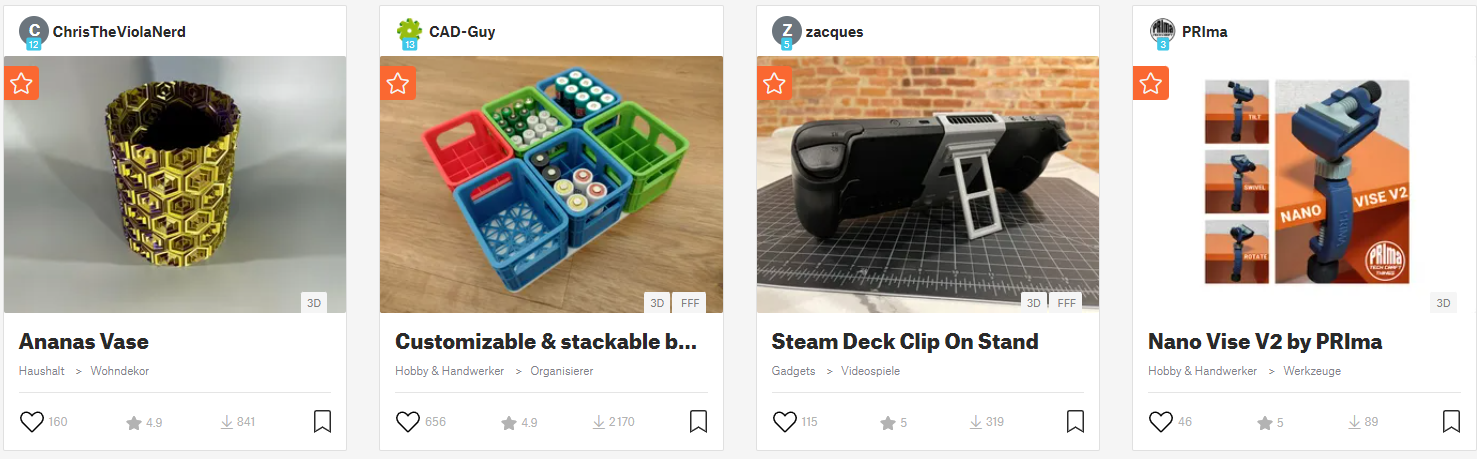Bookmark the Nano Vise V2 model
Image resolution: width=1477 pixels, height=459 pixels.
1451,422
